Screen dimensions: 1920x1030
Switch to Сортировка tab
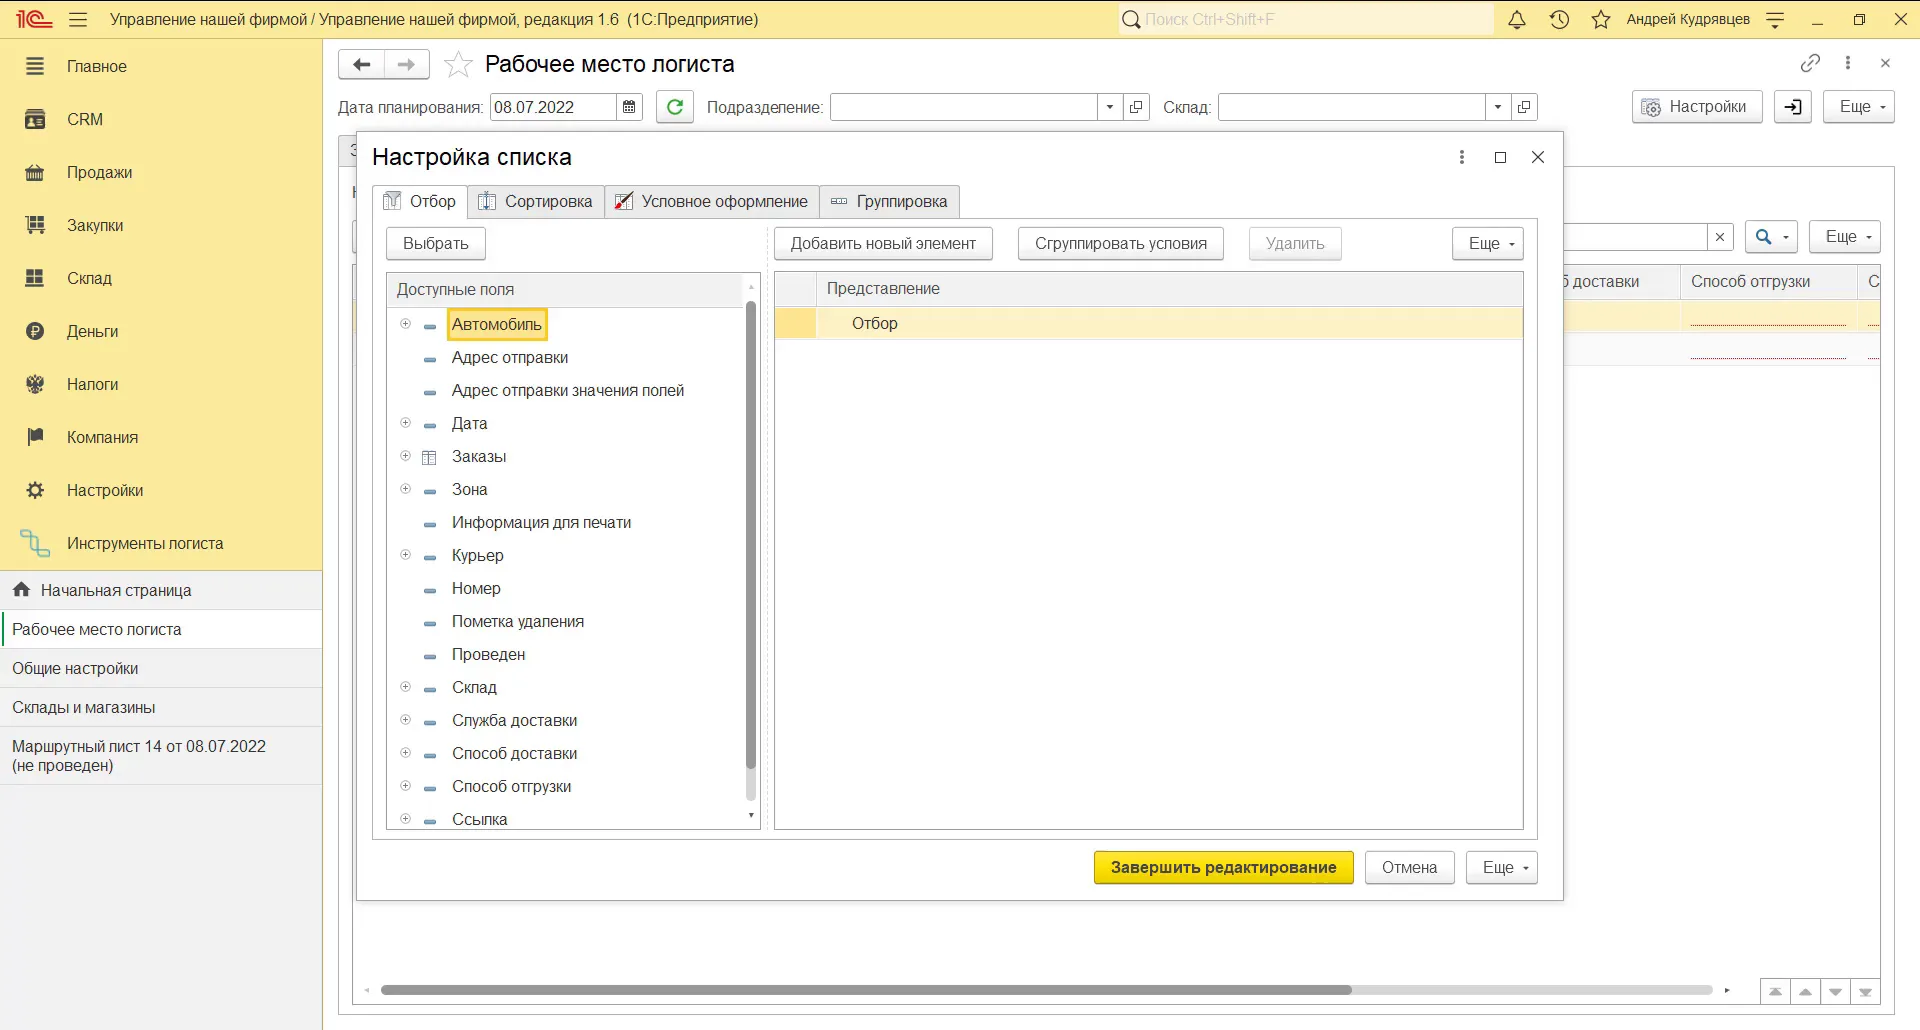pos(536,201)
